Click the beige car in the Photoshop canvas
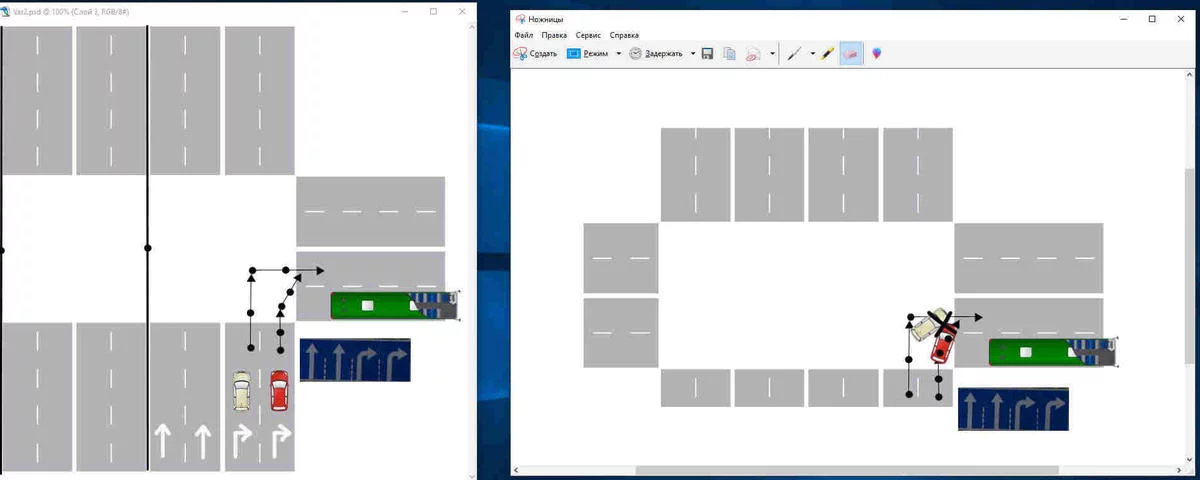This screenshot has height=480, width=1200. tap(241, 392)
